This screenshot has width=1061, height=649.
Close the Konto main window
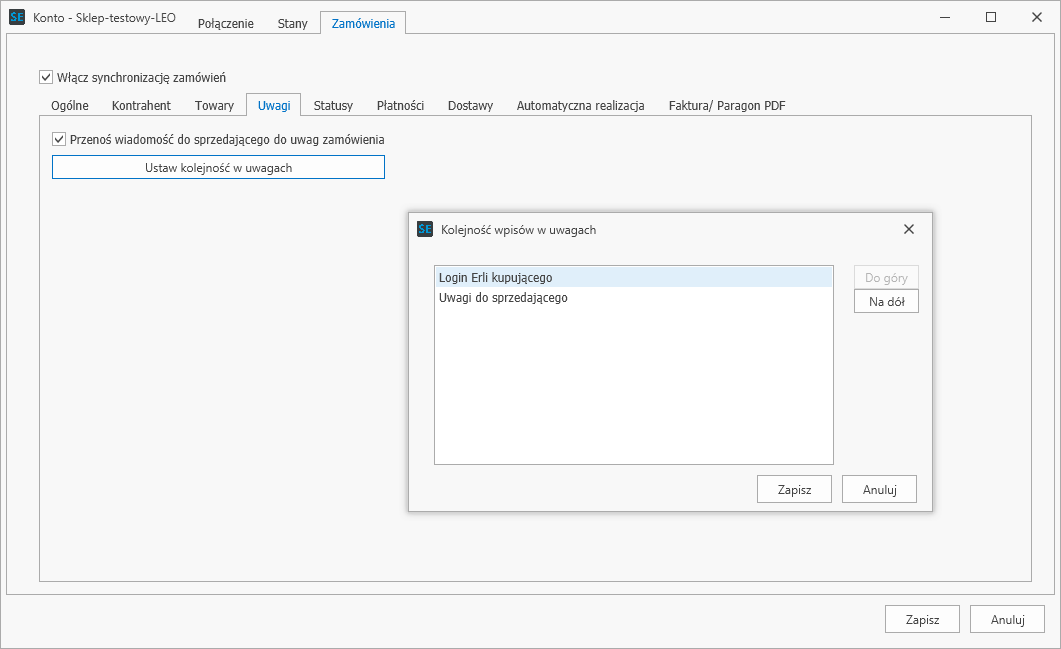tap(1037, 17)
